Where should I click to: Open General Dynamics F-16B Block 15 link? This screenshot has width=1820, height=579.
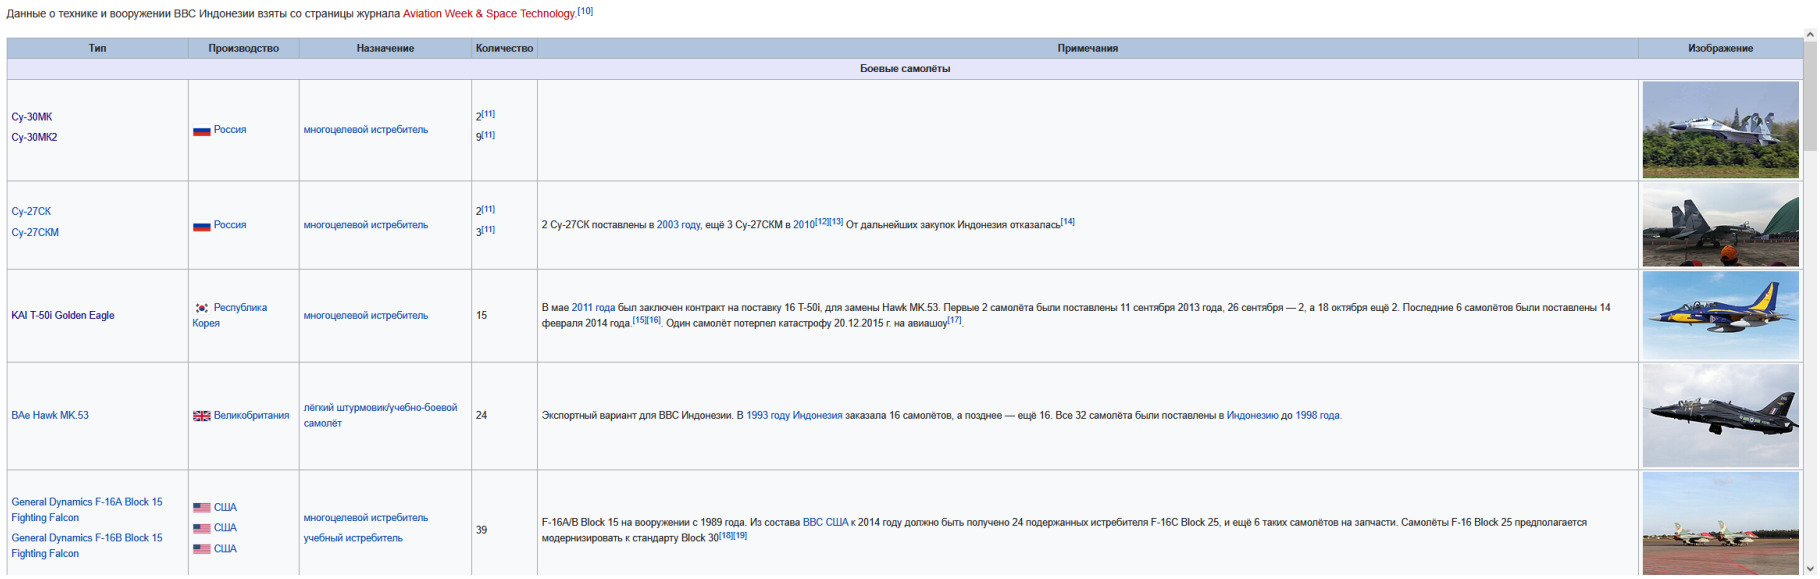click(x=87, y=546)
